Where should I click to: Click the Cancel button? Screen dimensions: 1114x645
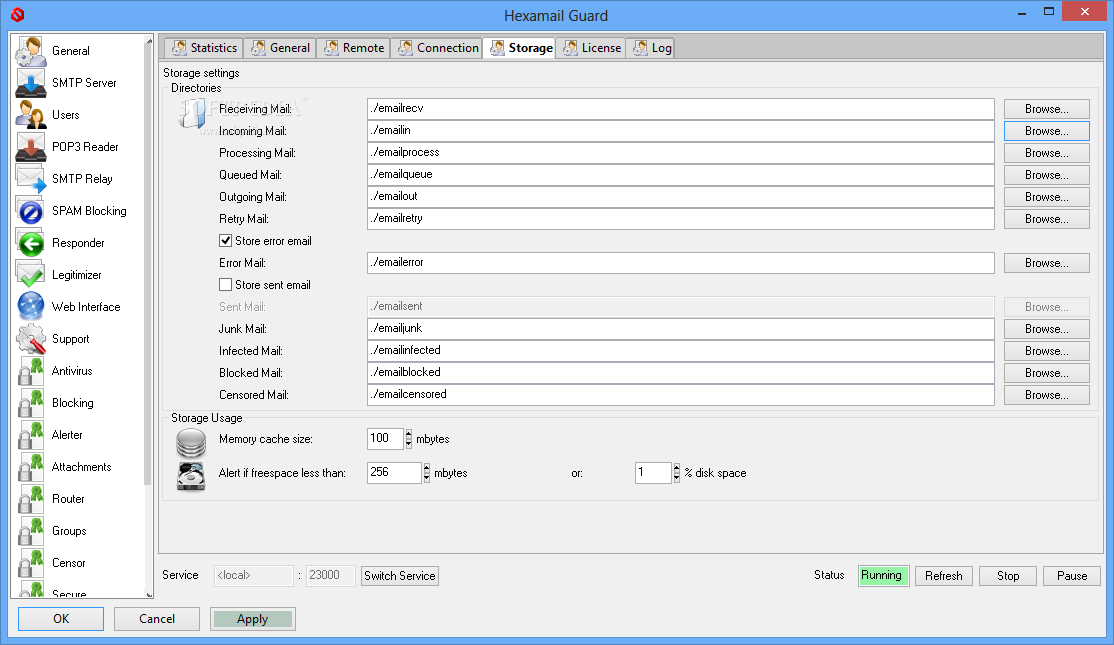(x=157, y=619)
